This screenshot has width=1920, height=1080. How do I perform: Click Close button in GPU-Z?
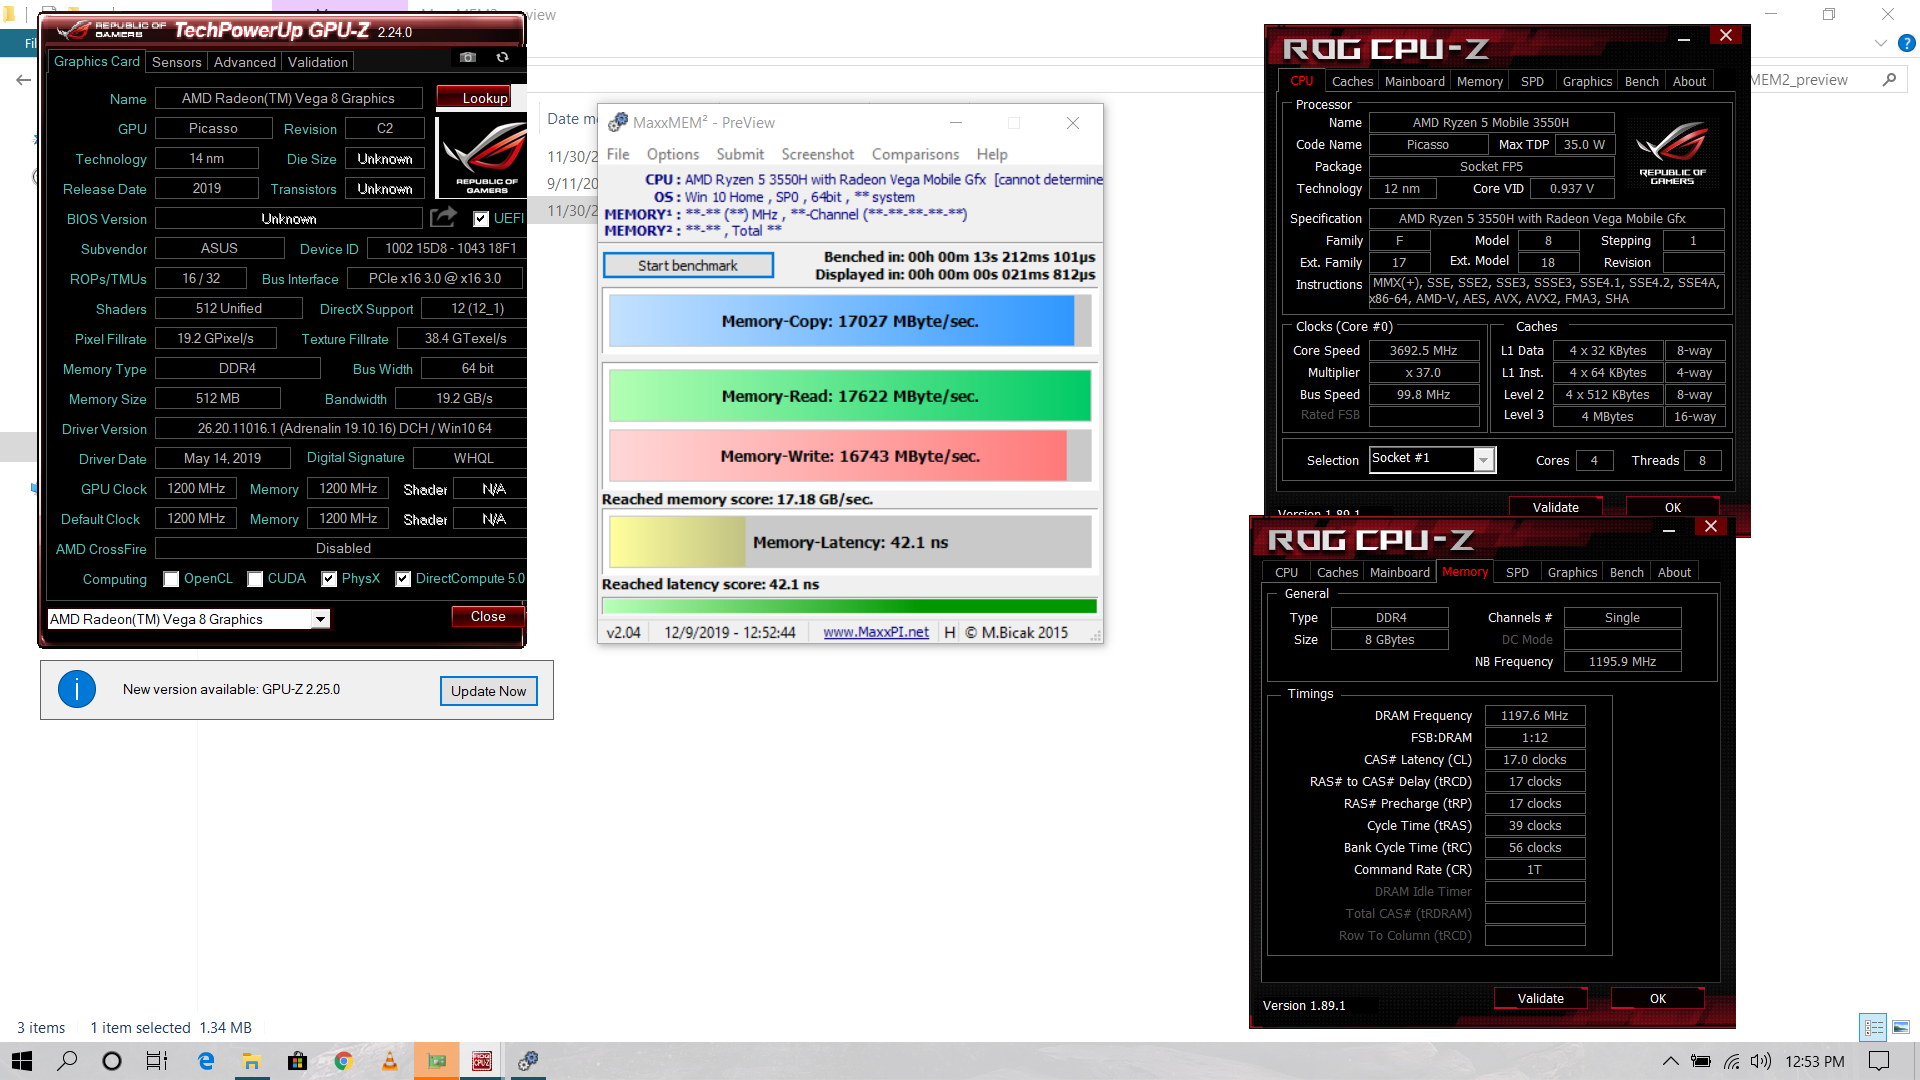click(x=488, y=616)
